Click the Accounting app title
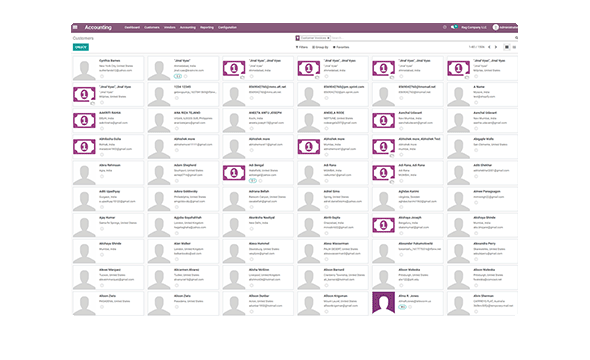This screenshot has height=360, width=590. (x=98, y=27)
